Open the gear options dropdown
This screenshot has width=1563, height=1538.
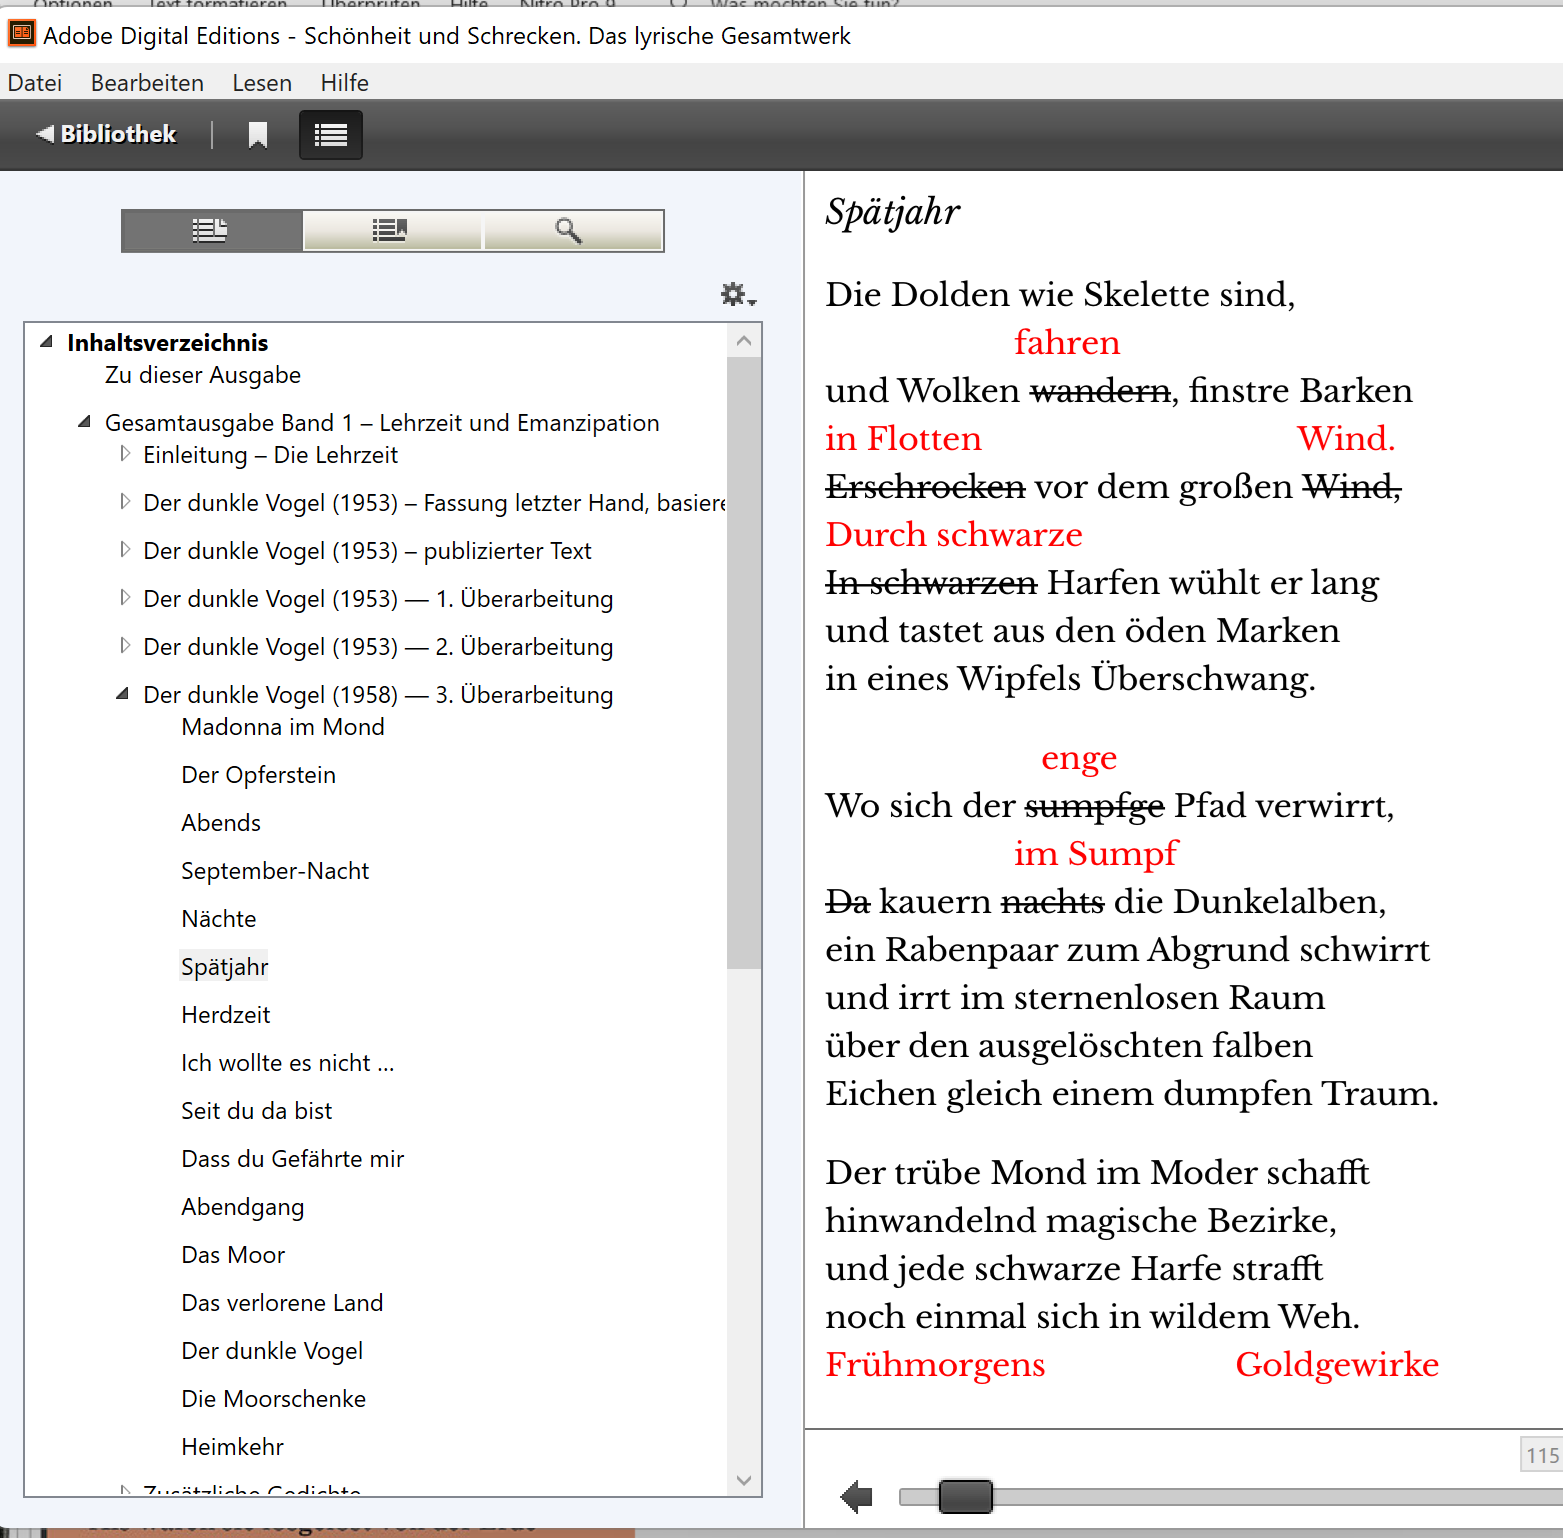[738, 294]
